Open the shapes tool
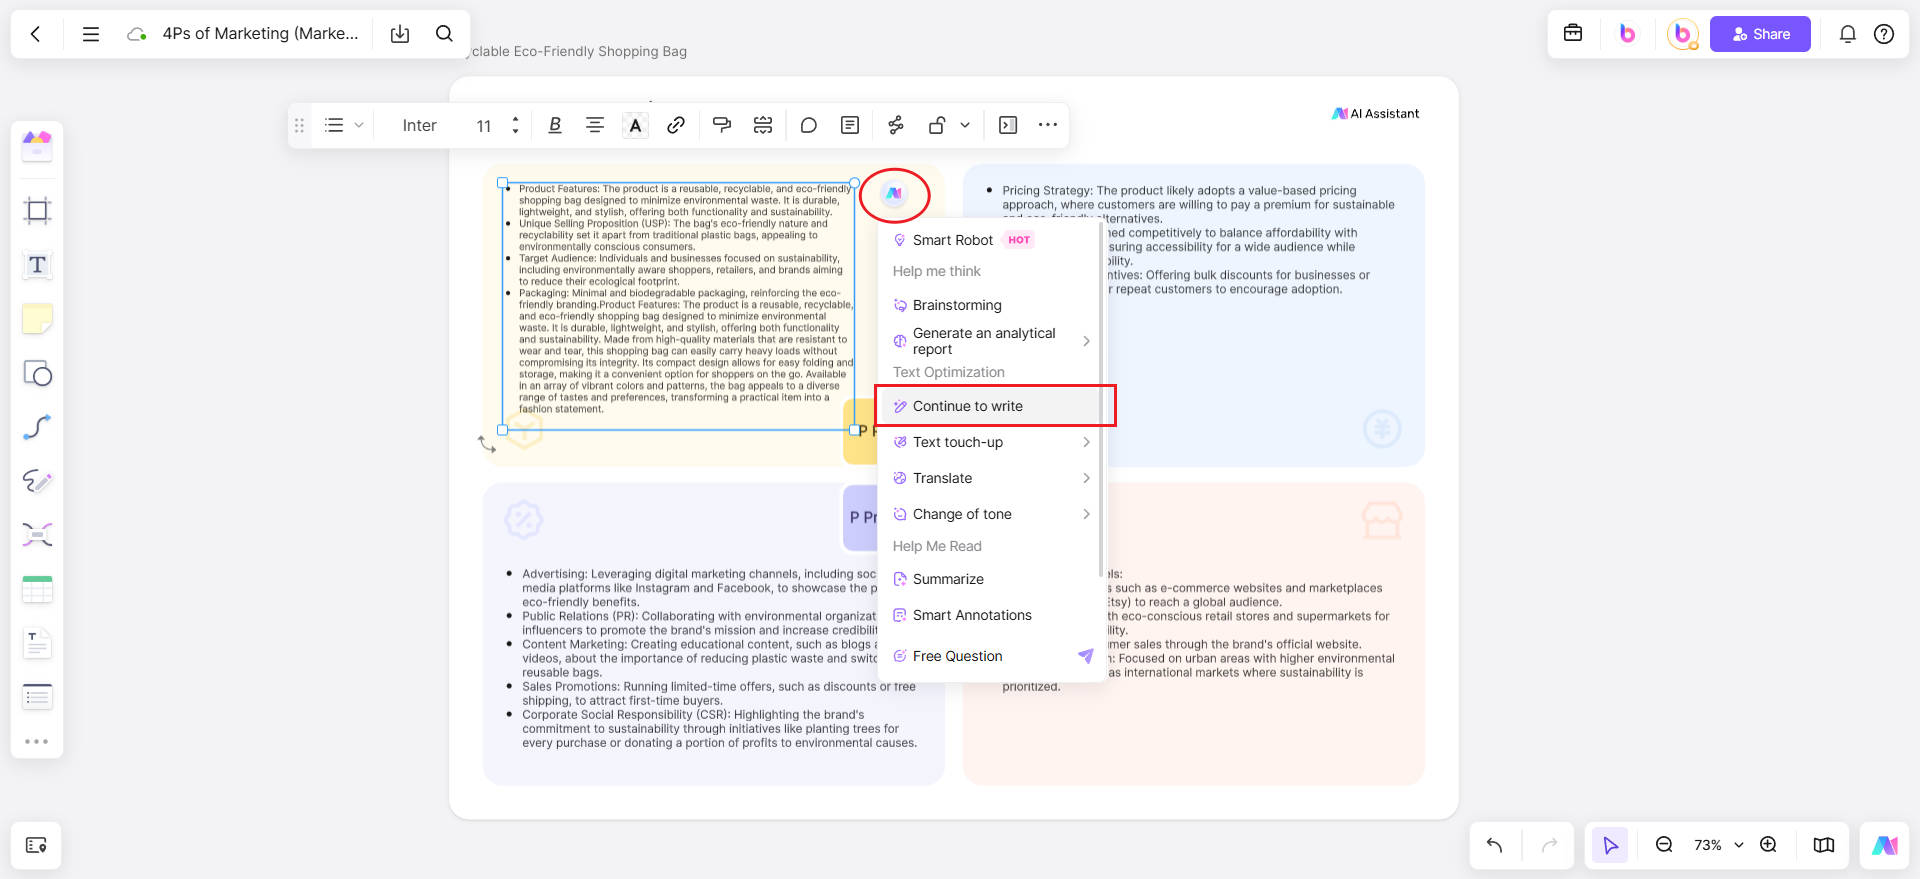Viewport: 1920px width, 879px height. point(37,373)
